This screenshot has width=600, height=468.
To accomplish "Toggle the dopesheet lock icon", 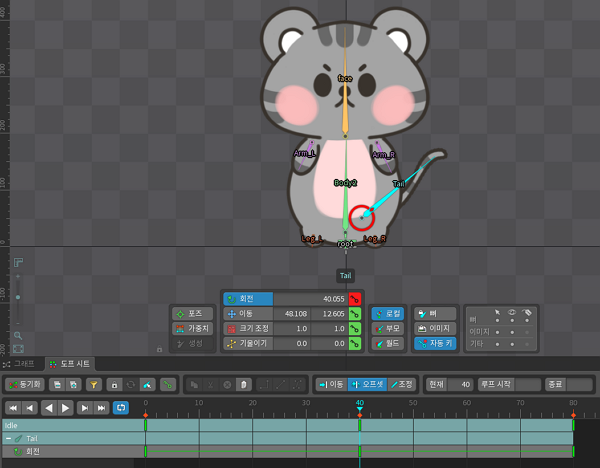I will (114, 385).
